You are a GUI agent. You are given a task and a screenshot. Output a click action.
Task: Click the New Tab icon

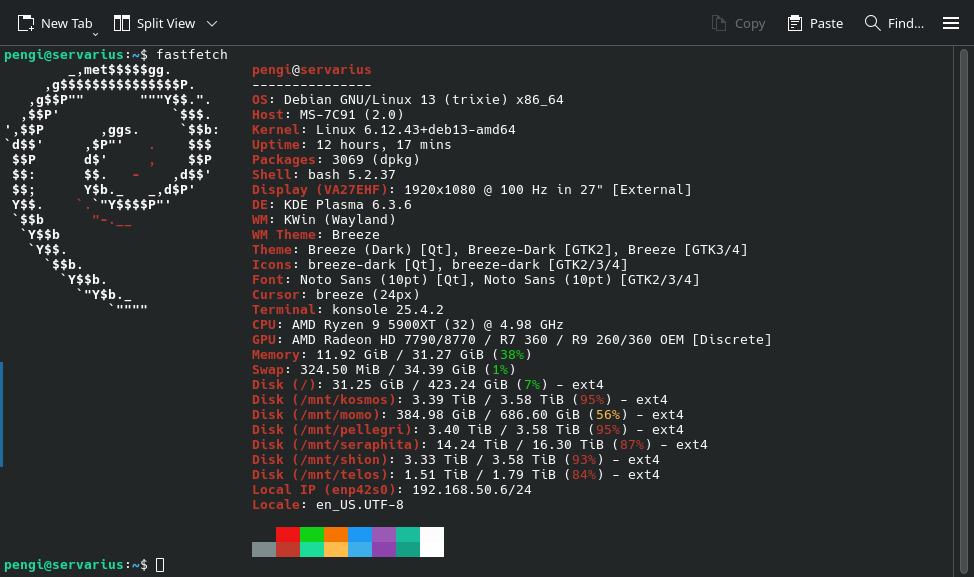(26, 23)
